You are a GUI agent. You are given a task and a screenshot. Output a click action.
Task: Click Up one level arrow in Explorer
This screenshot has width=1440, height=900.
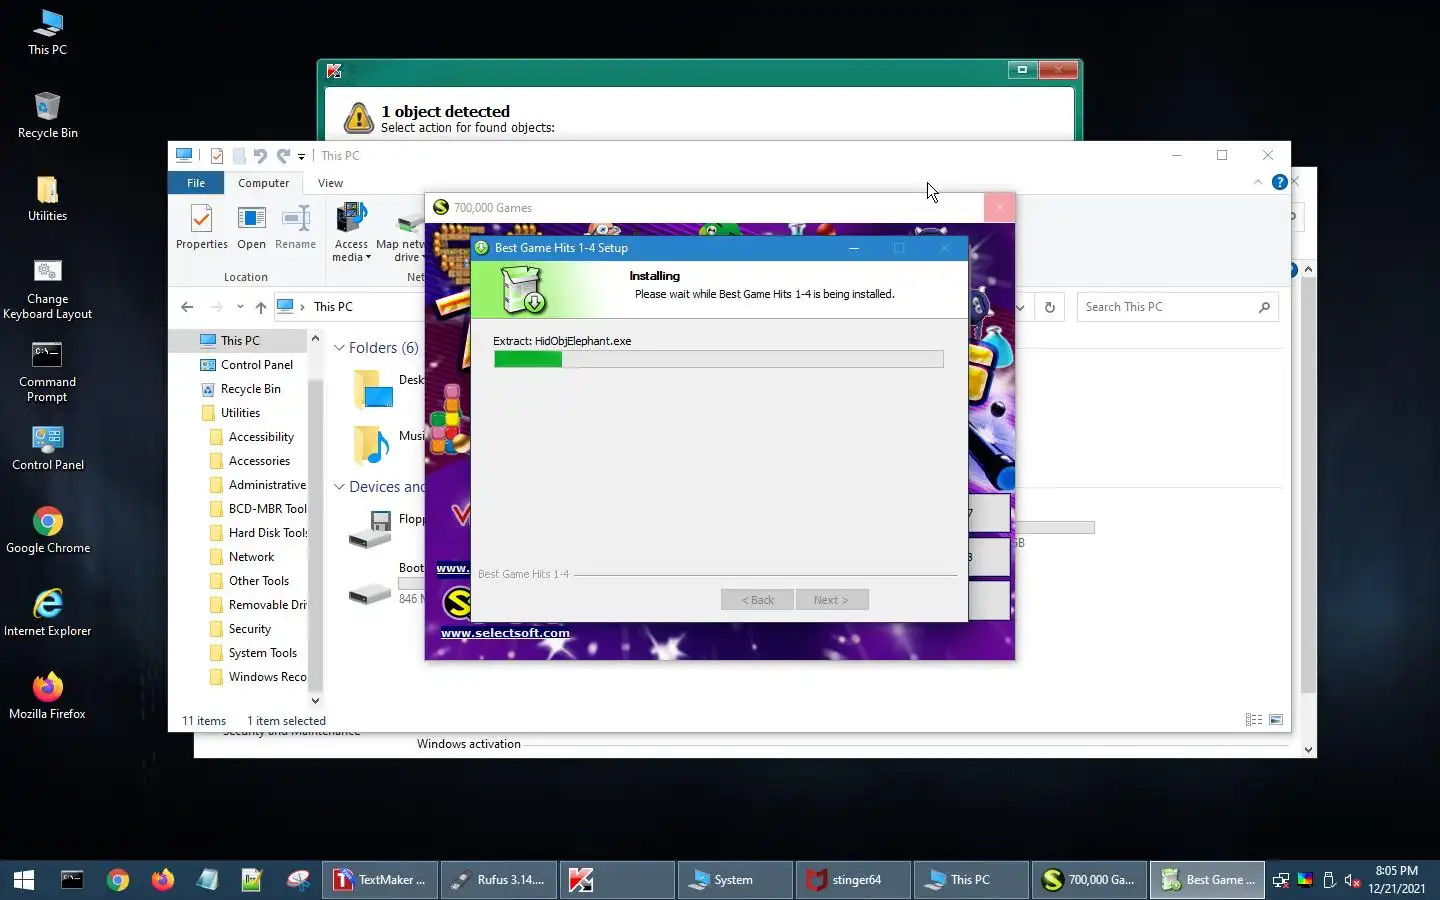point(260,307)
